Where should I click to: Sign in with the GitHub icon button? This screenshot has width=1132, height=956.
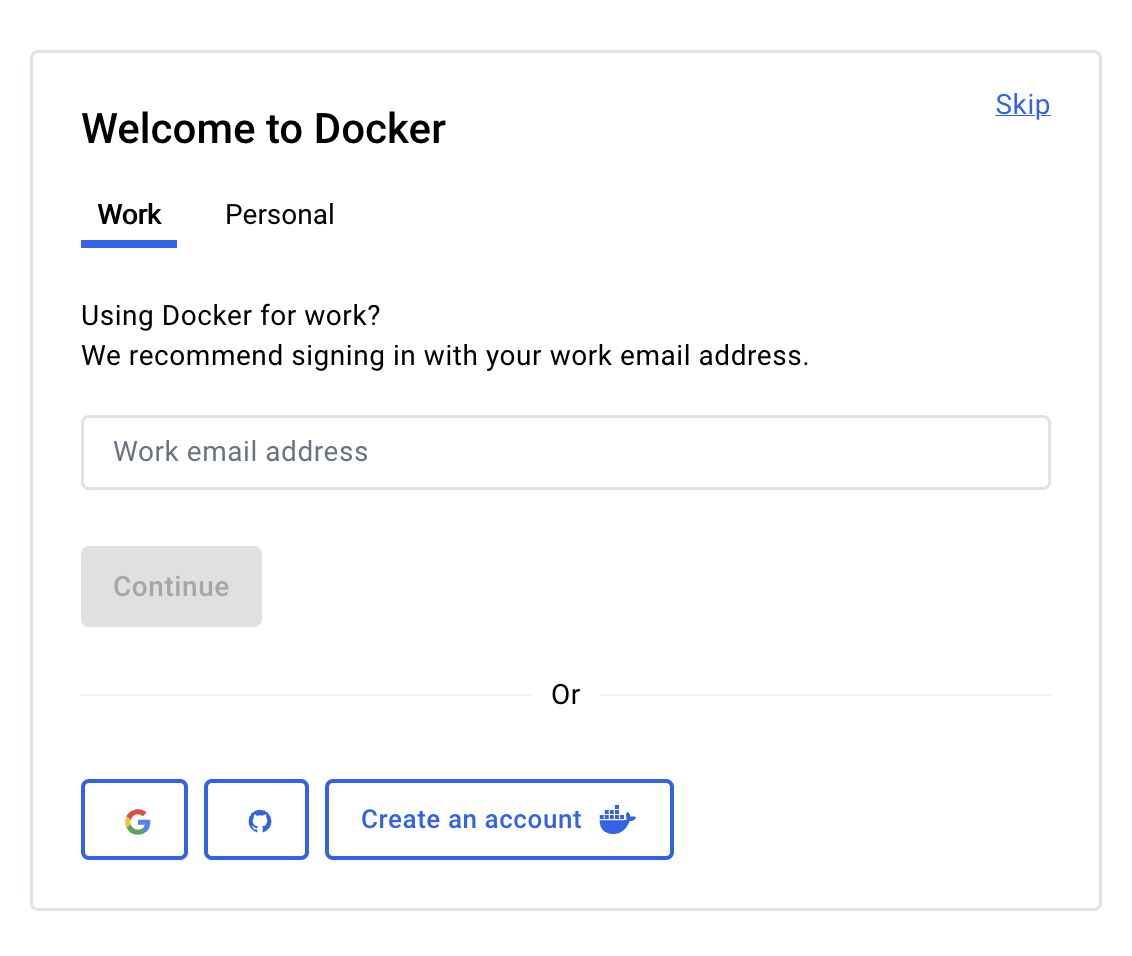(x=256, y=820)
